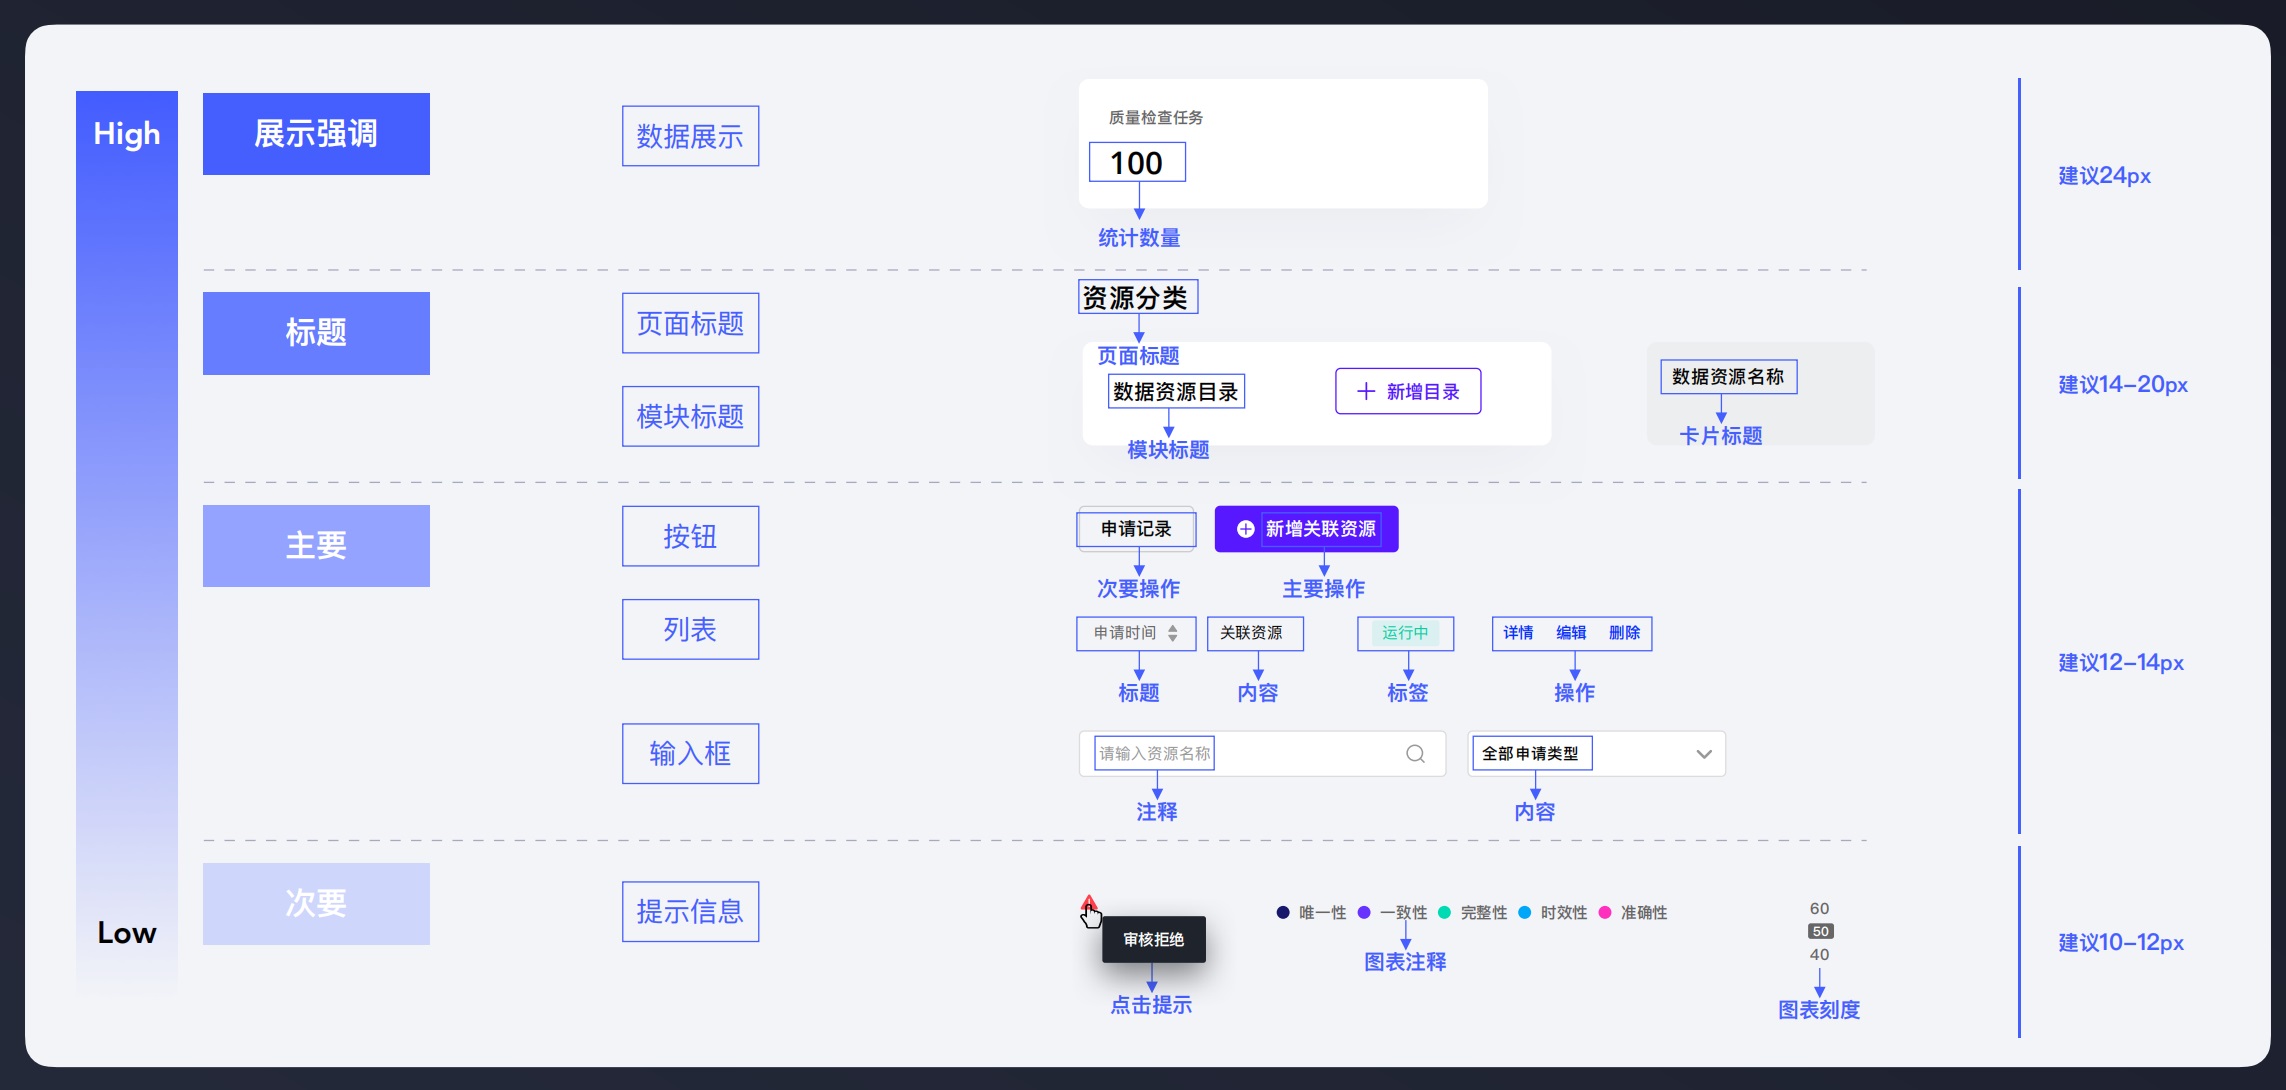The image size is (2286, 1090).
Task: Click the 删除 link in the operations row
Action: [x=1624, y=632]
